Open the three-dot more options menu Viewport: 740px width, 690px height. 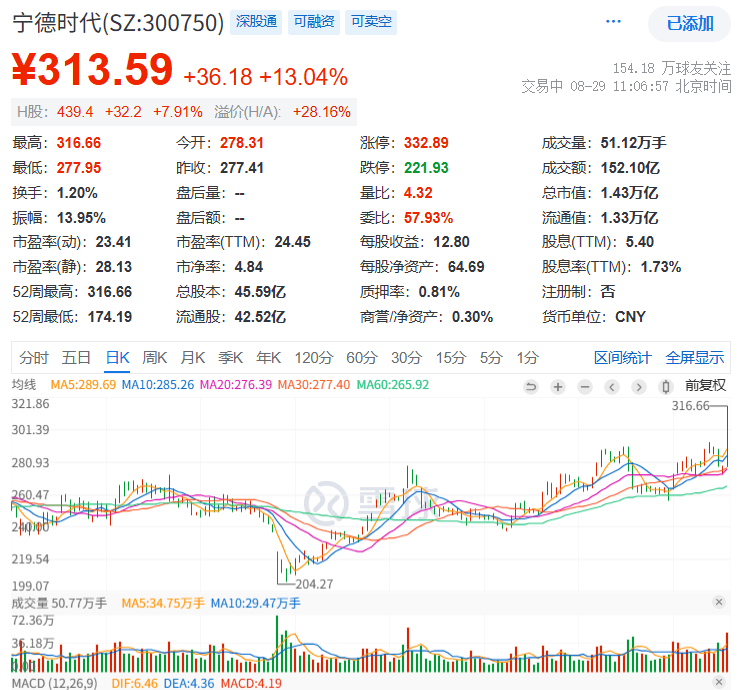pos(613,22)
